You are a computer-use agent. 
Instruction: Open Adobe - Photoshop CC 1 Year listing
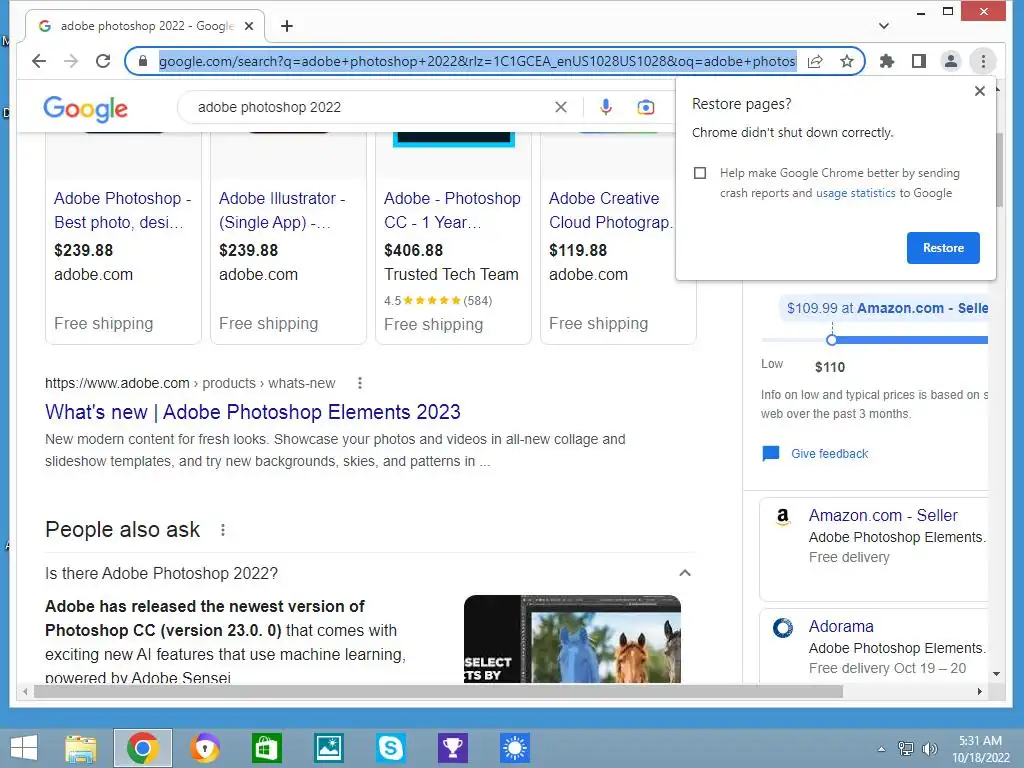pos(452,210)
